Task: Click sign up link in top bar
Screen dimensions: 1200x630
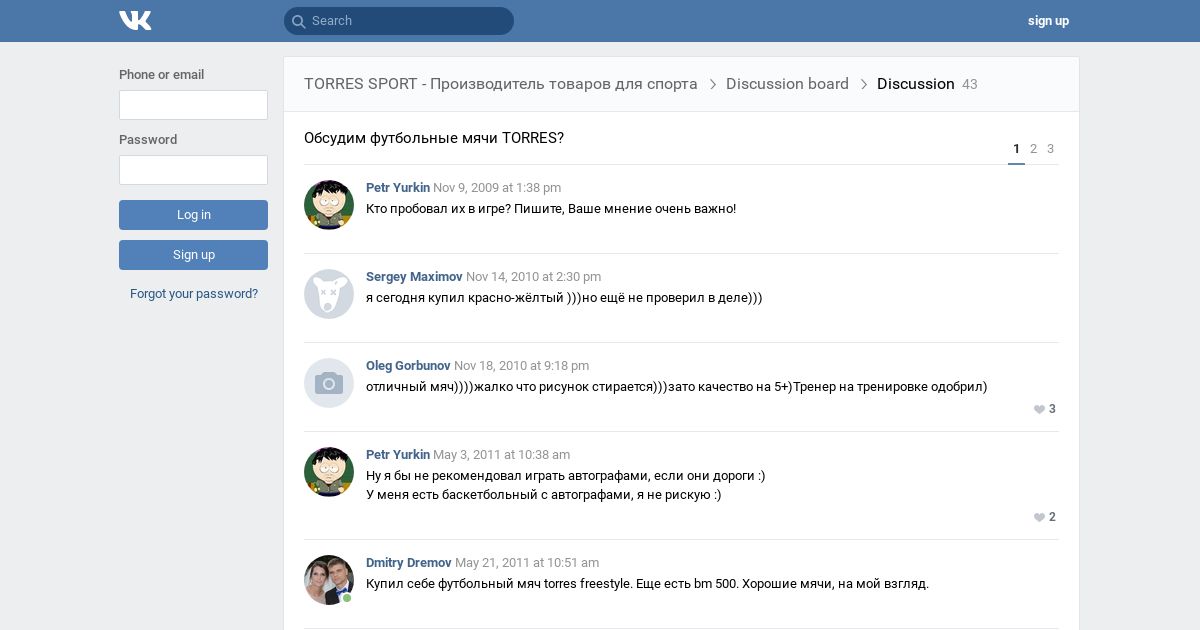Action: [x=1048, y=21]
